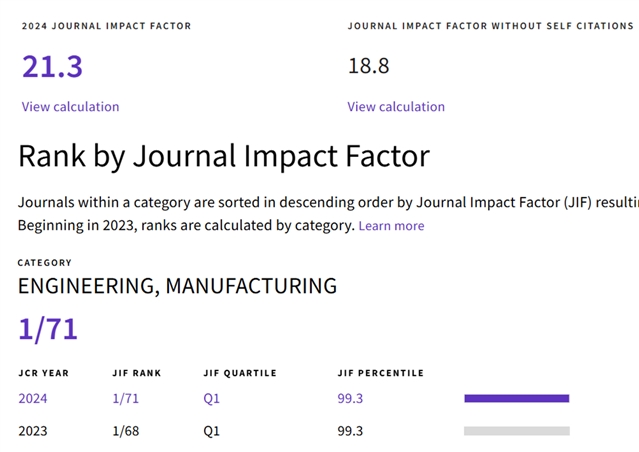Click Q1 quartile in the 2024 row

point(211,399)
